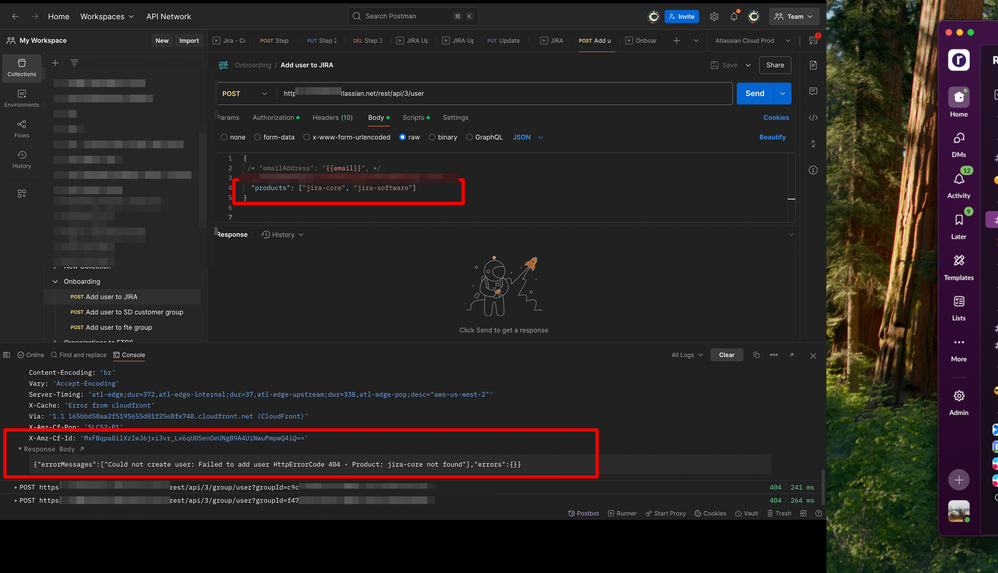Select the binary body type radio

[x=432, y=137]
